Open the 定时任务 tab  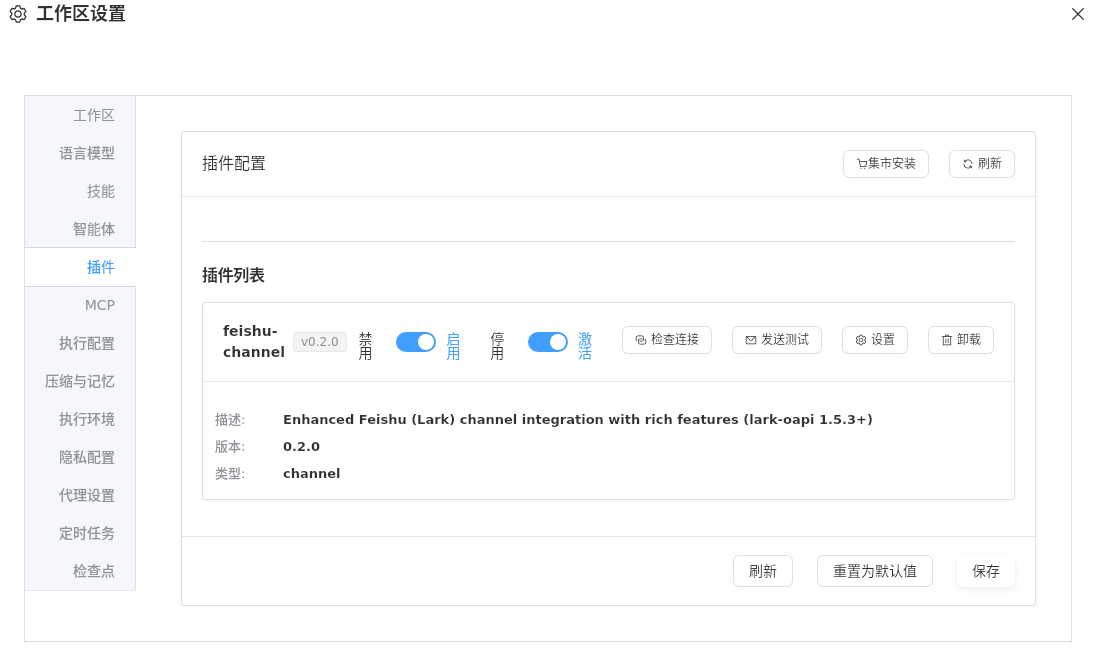86,533
